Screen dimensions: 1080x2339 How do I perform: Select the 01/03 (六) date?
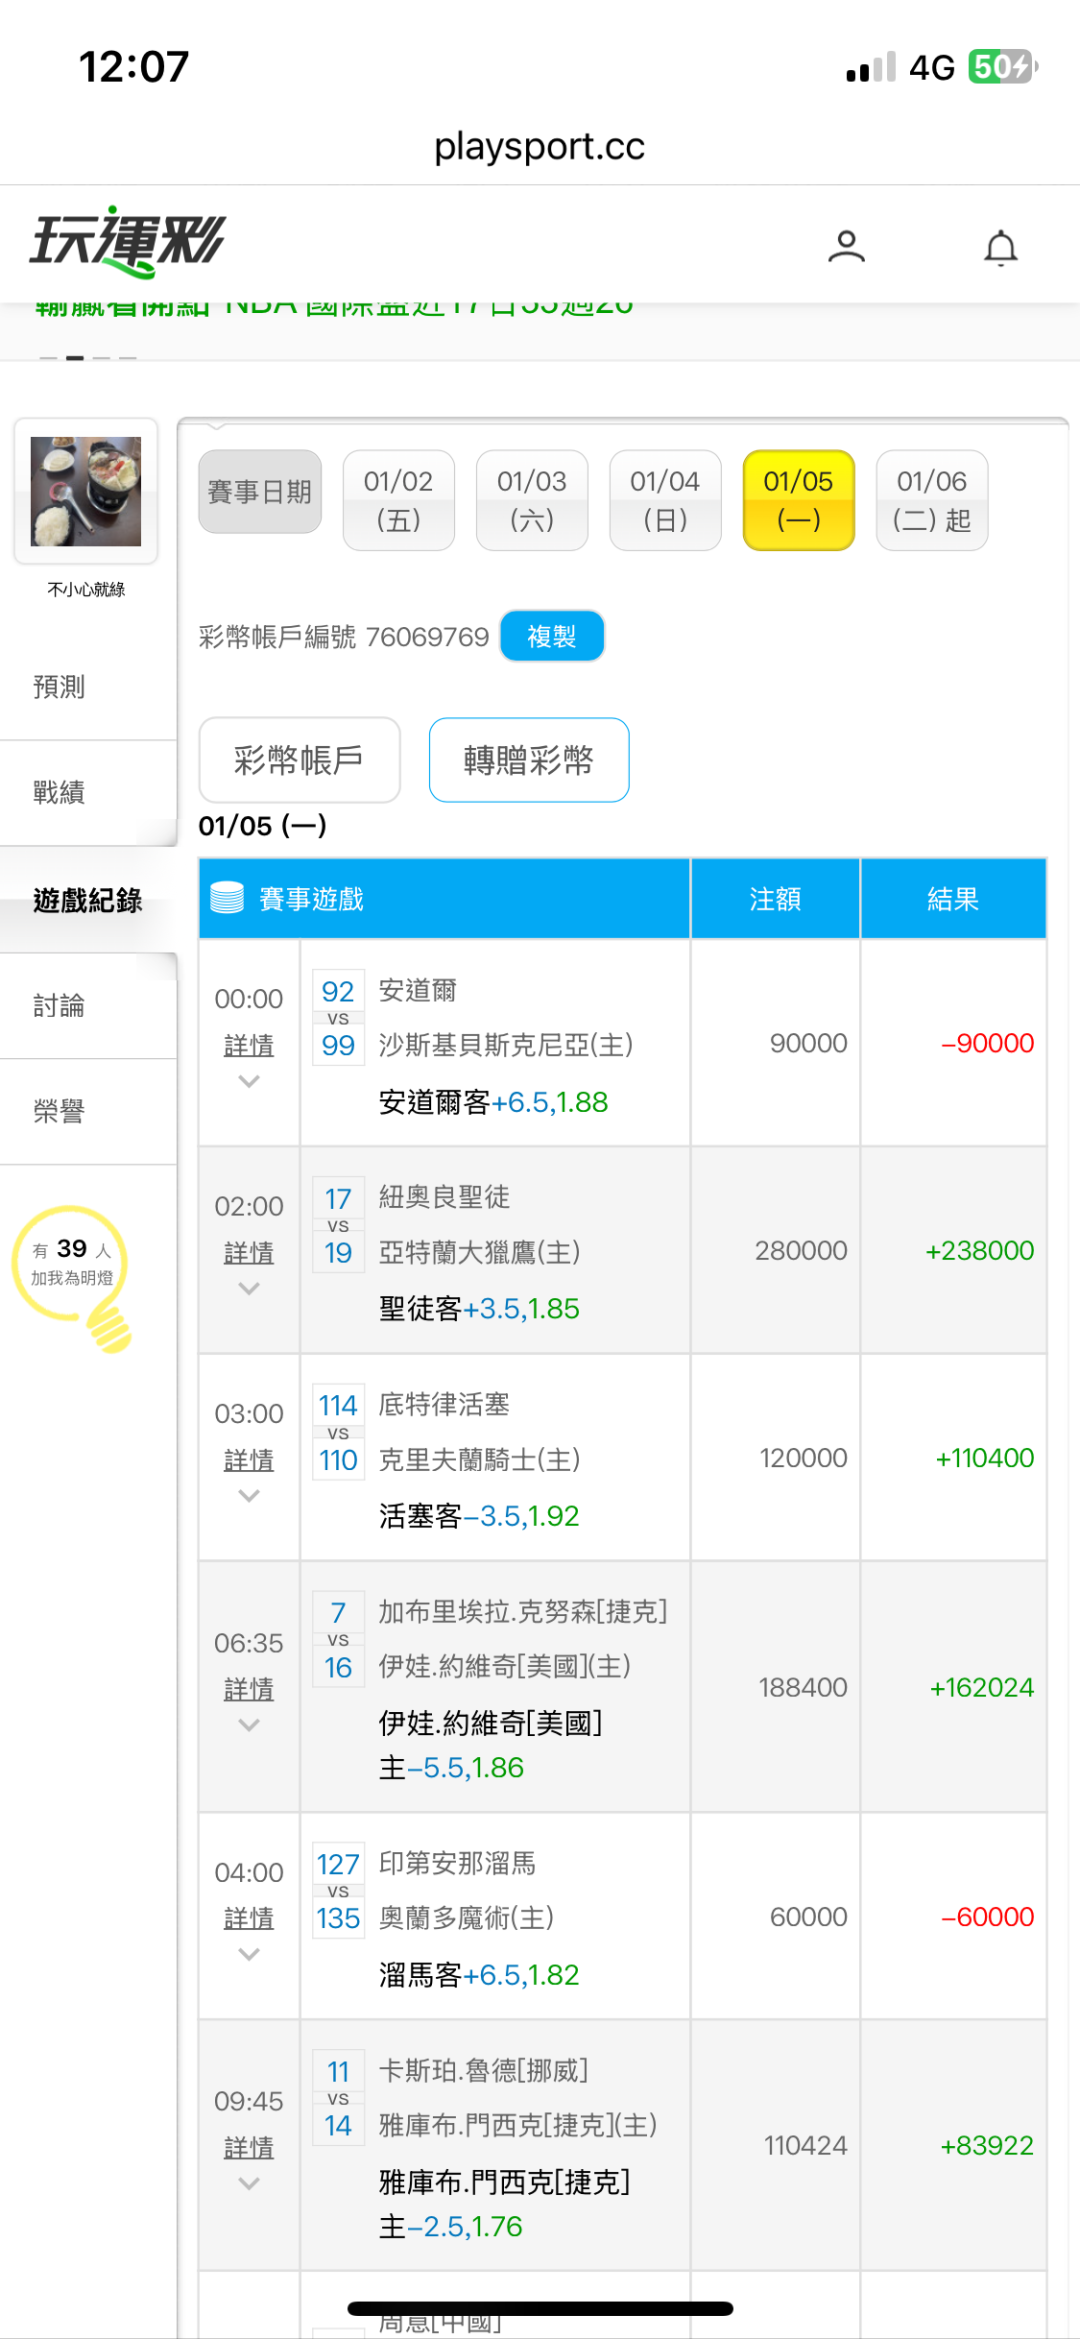click(x=532, y=500)
